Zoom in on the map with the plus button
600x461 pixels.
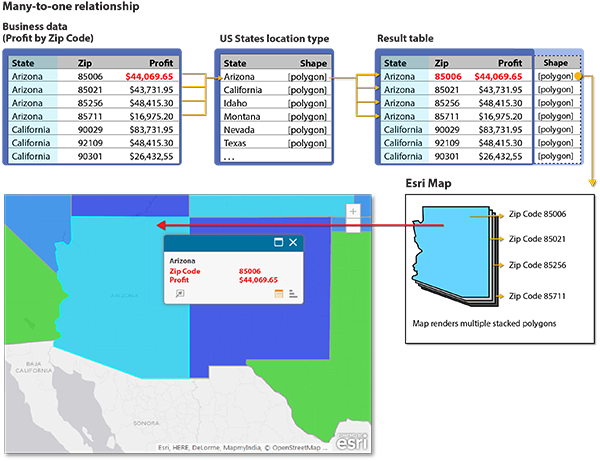[x=352, y=212]
